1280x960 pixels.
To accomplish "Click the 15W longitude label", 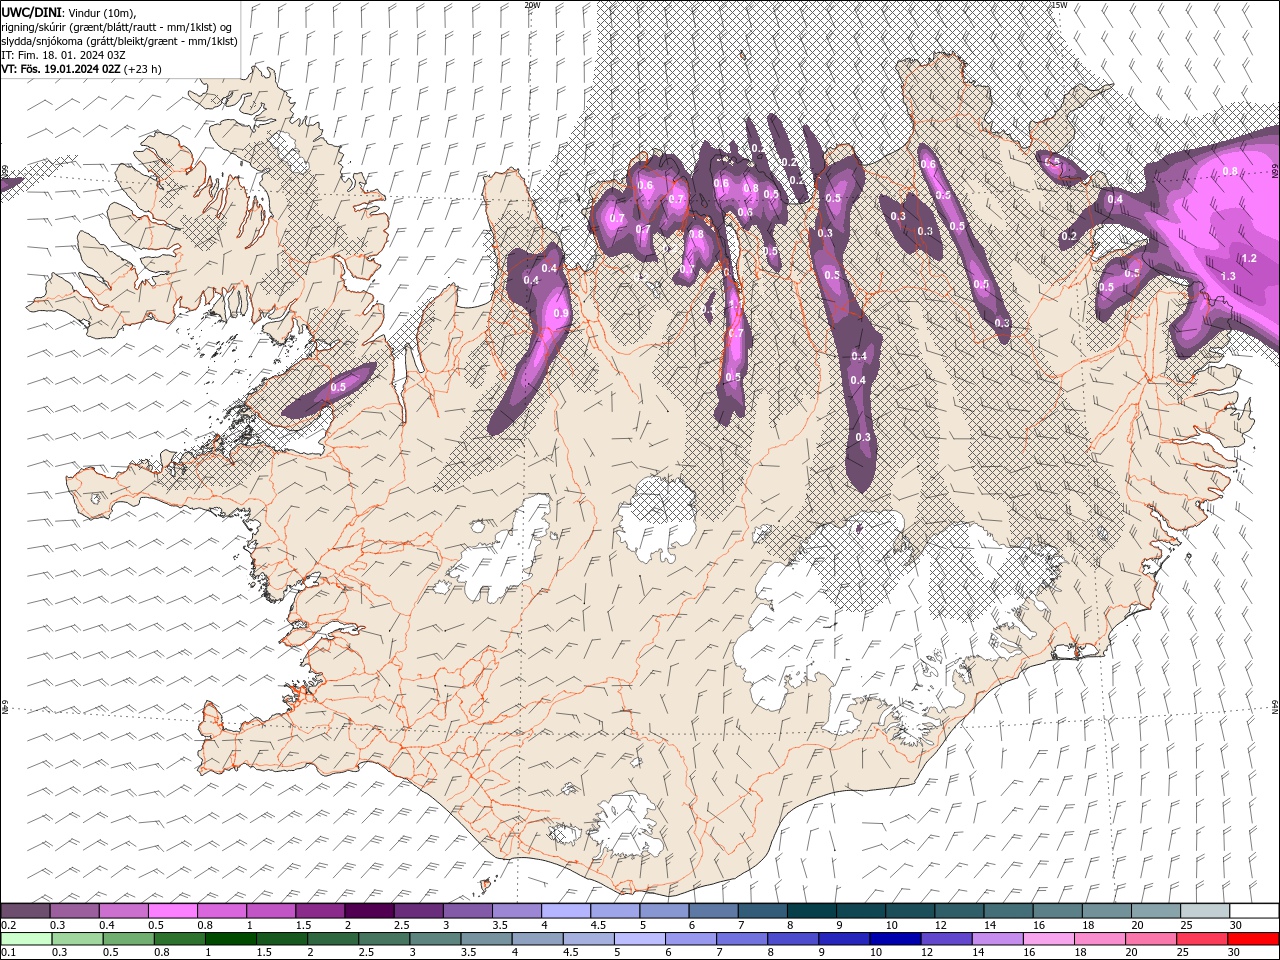I will pyautogui.click(x=1059, y=5).
